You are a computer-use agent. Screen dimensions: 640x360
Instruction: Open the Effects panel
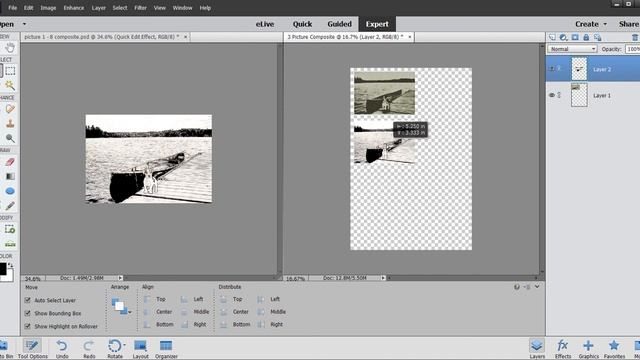[562, 349]
